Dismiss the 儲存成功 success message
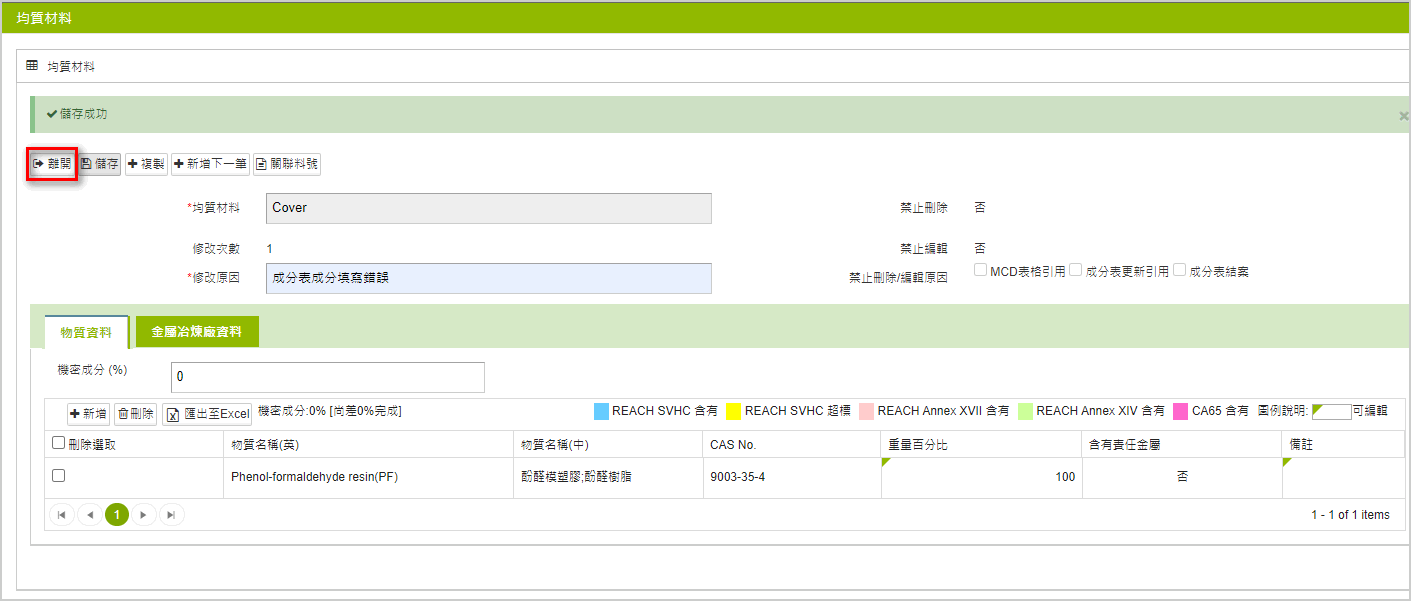 tap(1403, 116)
